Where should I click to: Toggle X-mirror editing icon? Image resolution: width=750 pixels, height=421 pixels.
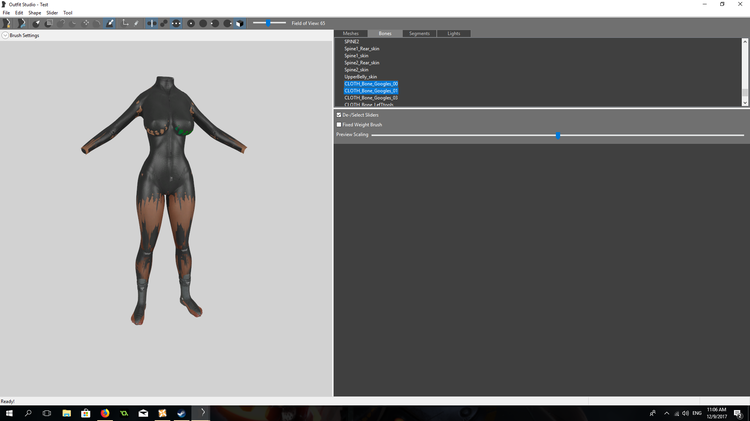pyautogui.click(x=151, y=23)
